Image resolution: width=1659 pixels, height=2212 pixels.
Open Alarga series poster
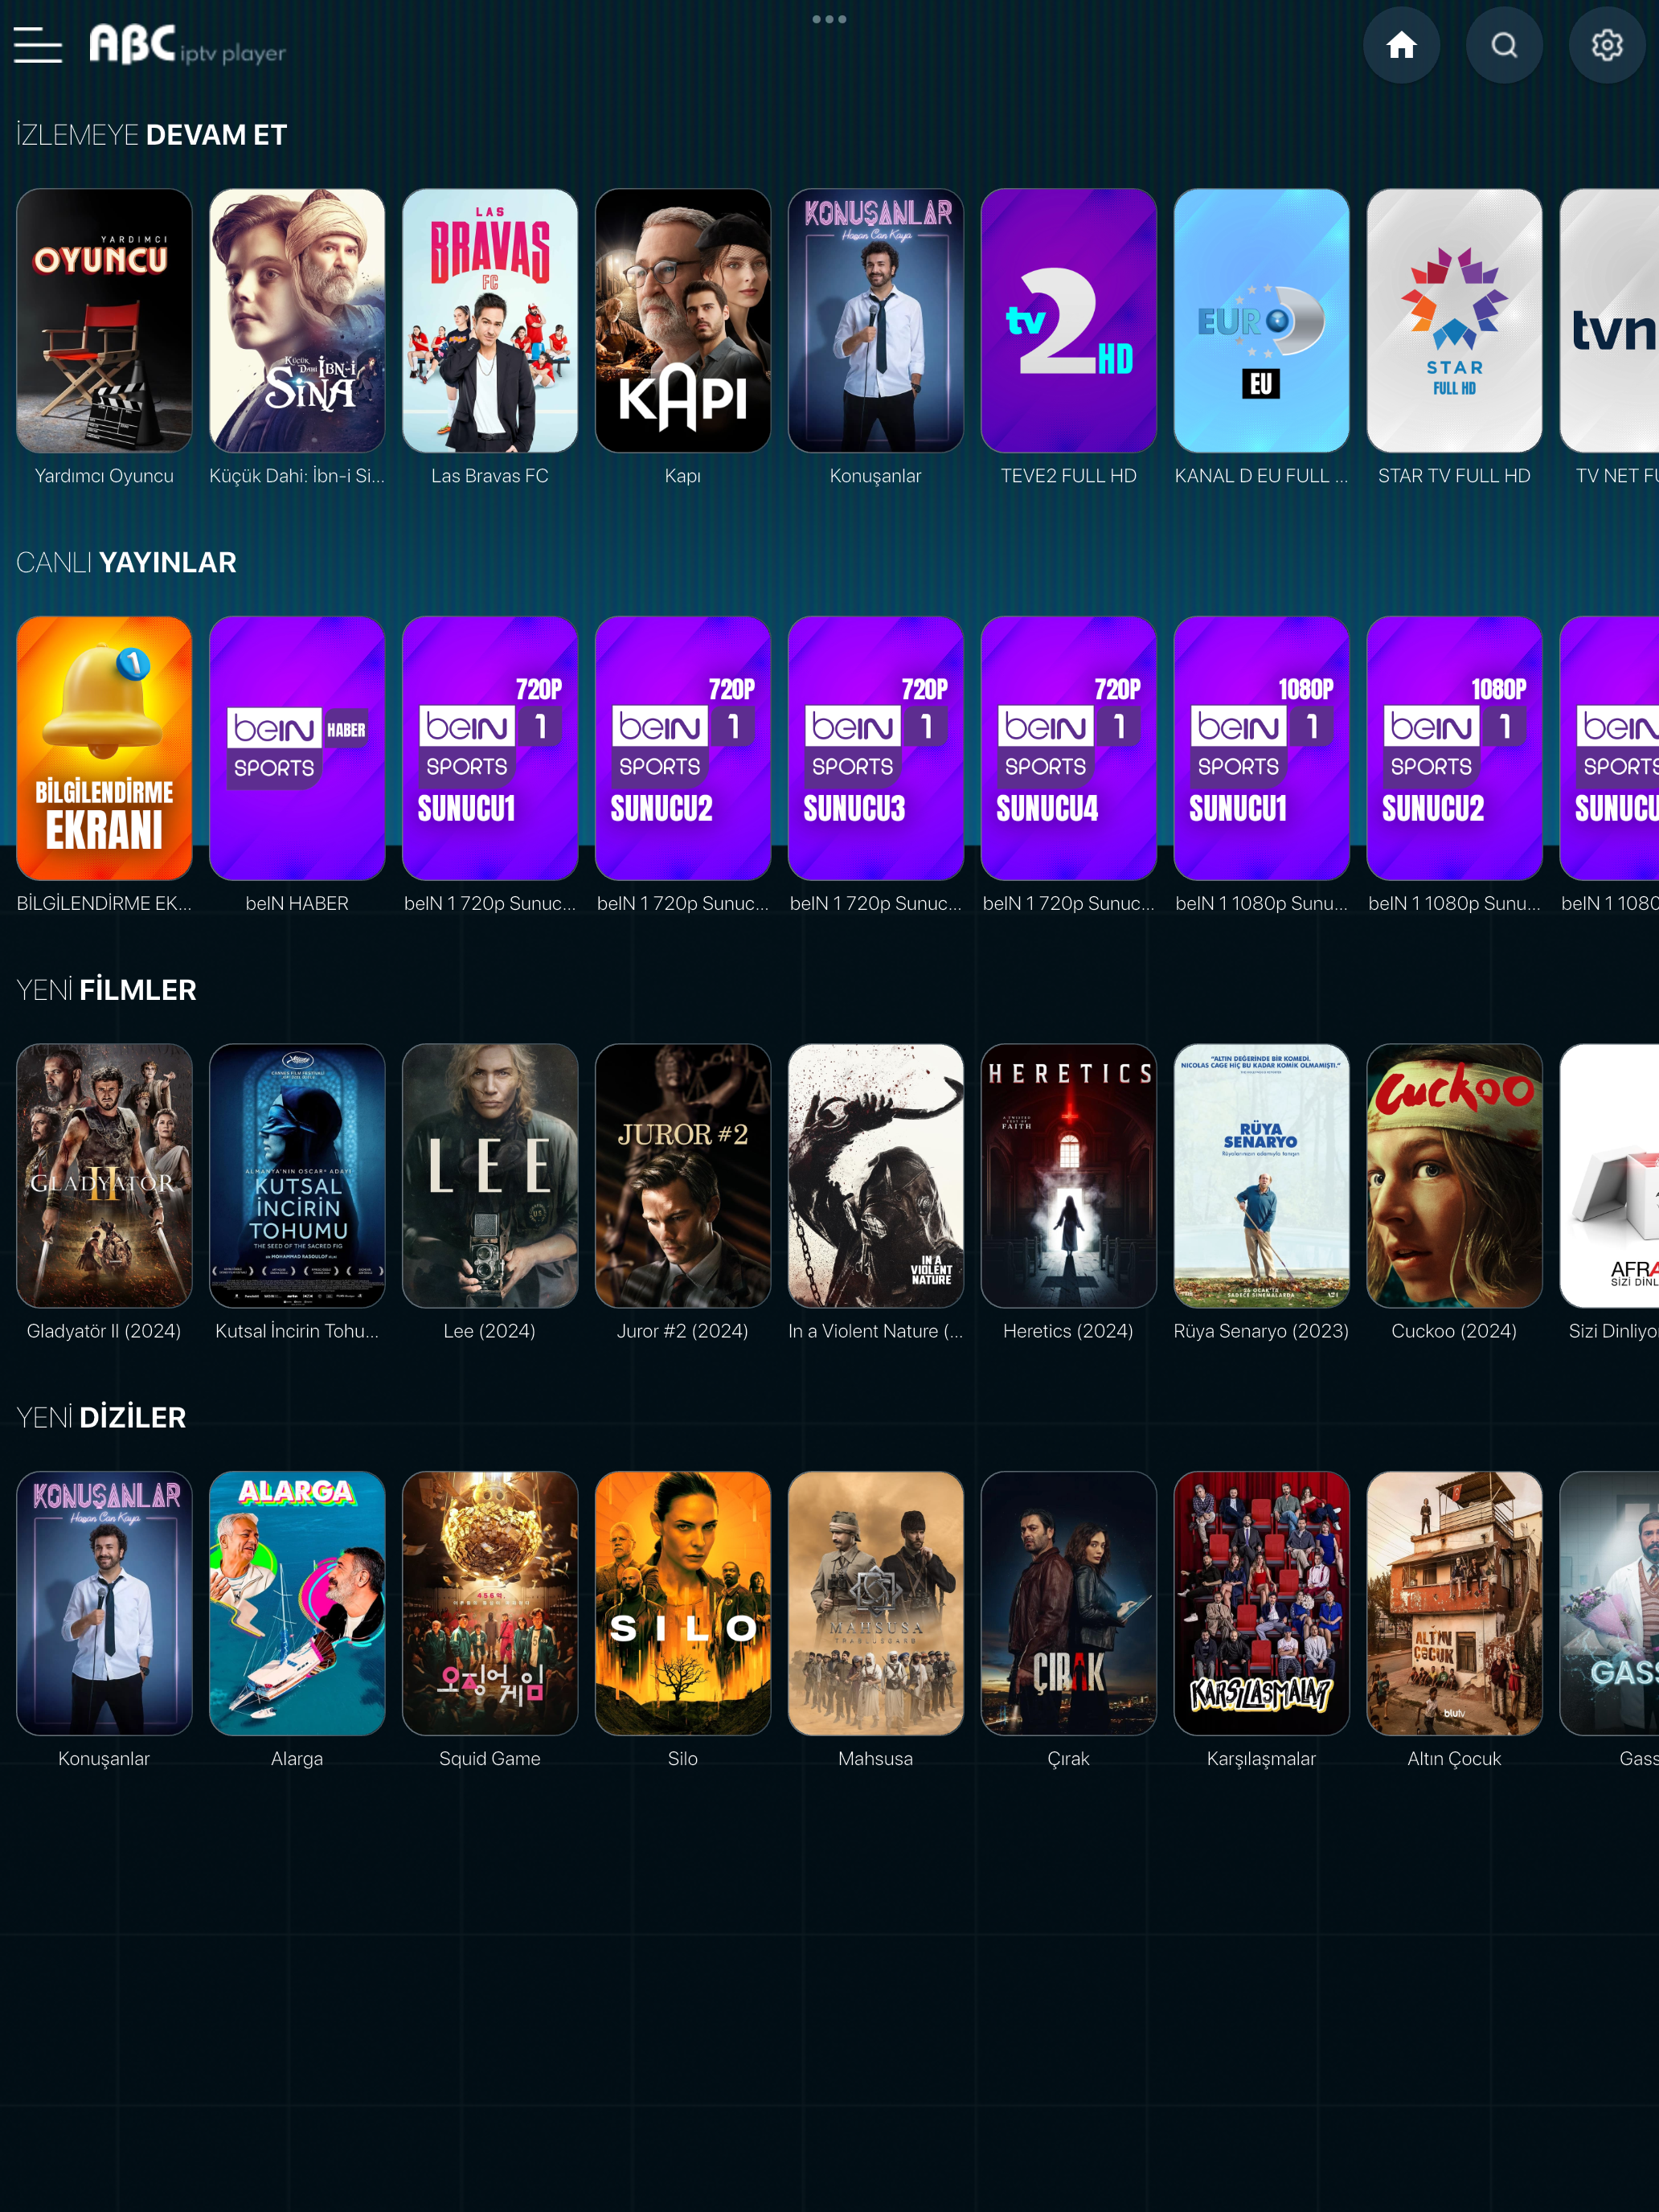tap(297, 1603)
